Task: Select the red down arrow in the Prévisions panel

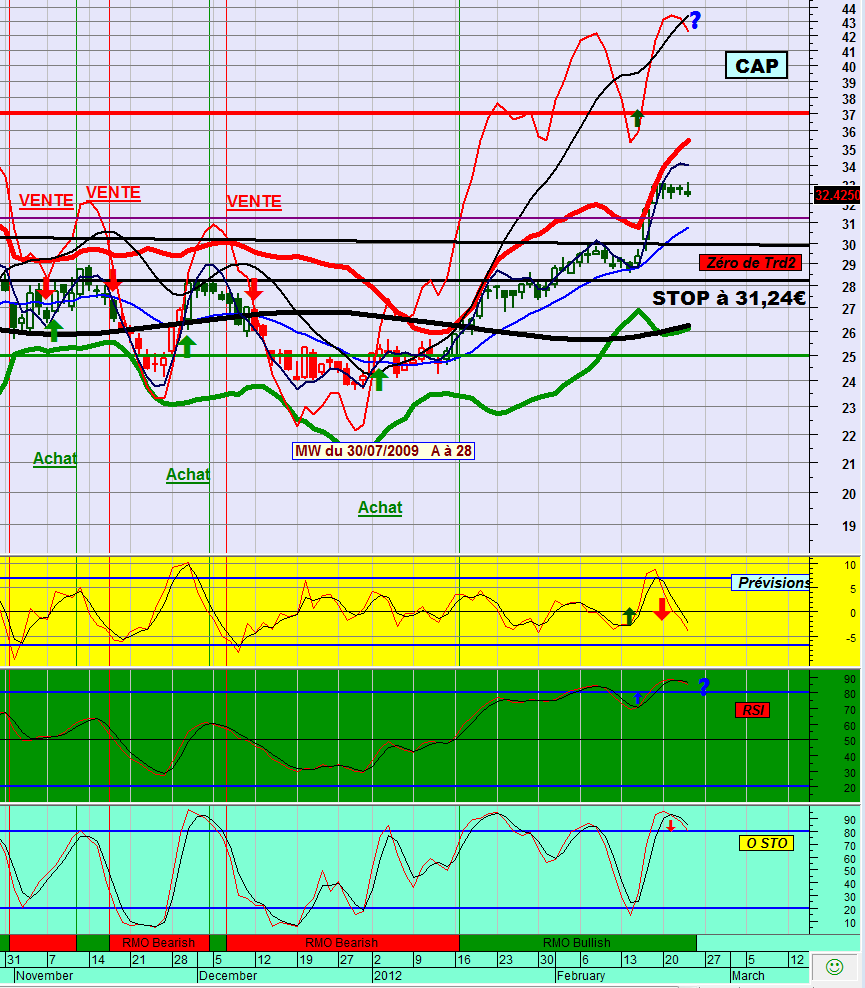Action: click(x=661, y=609)
